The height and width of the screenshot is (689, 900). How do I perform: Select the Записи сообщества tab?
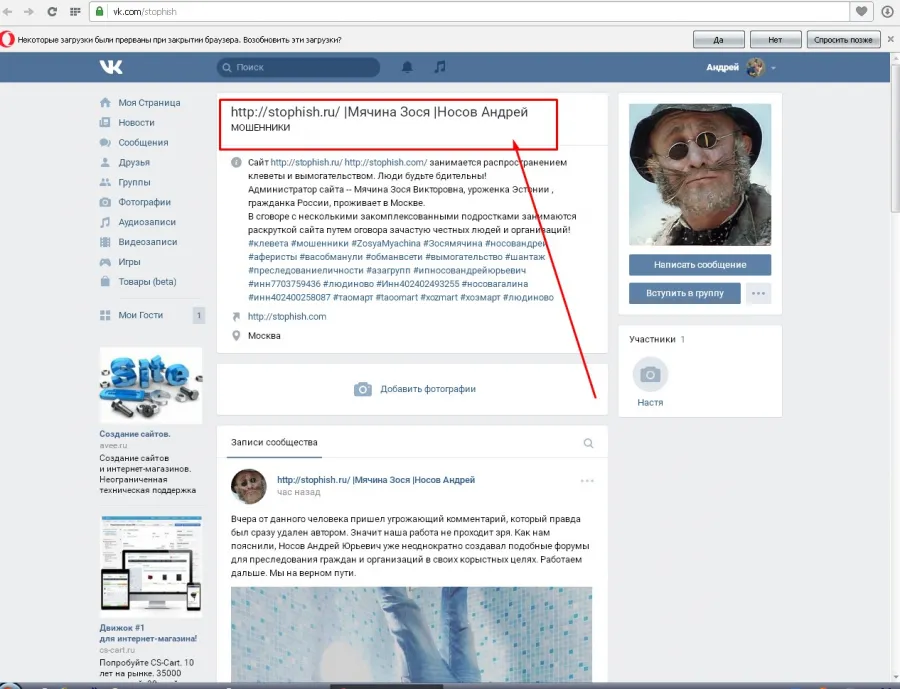point(274,442)
